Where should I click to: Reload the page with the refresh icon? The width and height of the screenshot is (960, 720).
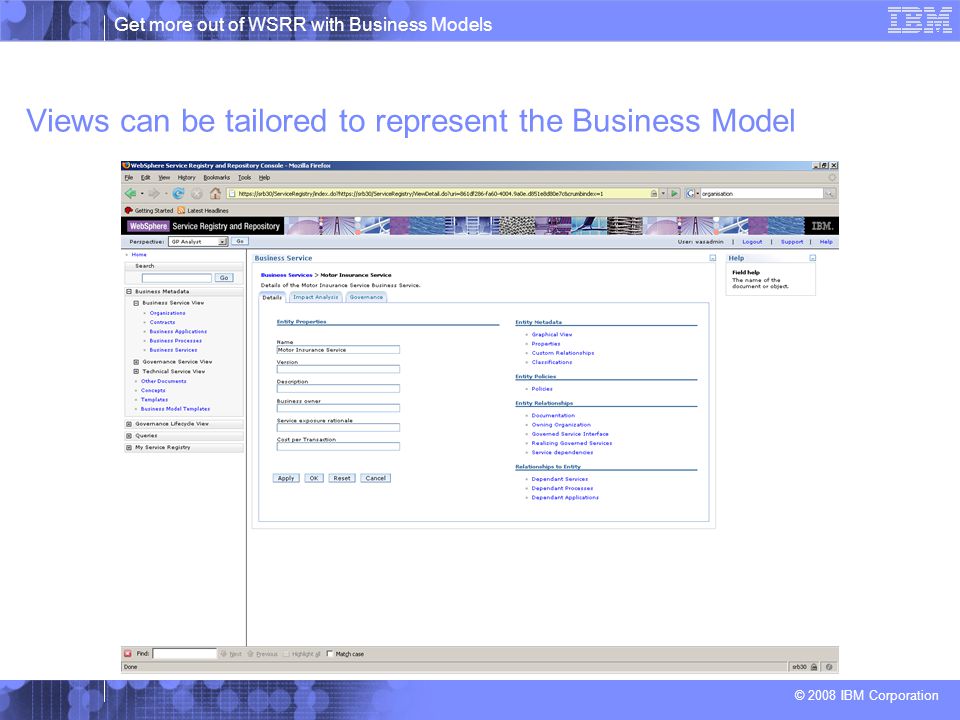pos(178,193)
